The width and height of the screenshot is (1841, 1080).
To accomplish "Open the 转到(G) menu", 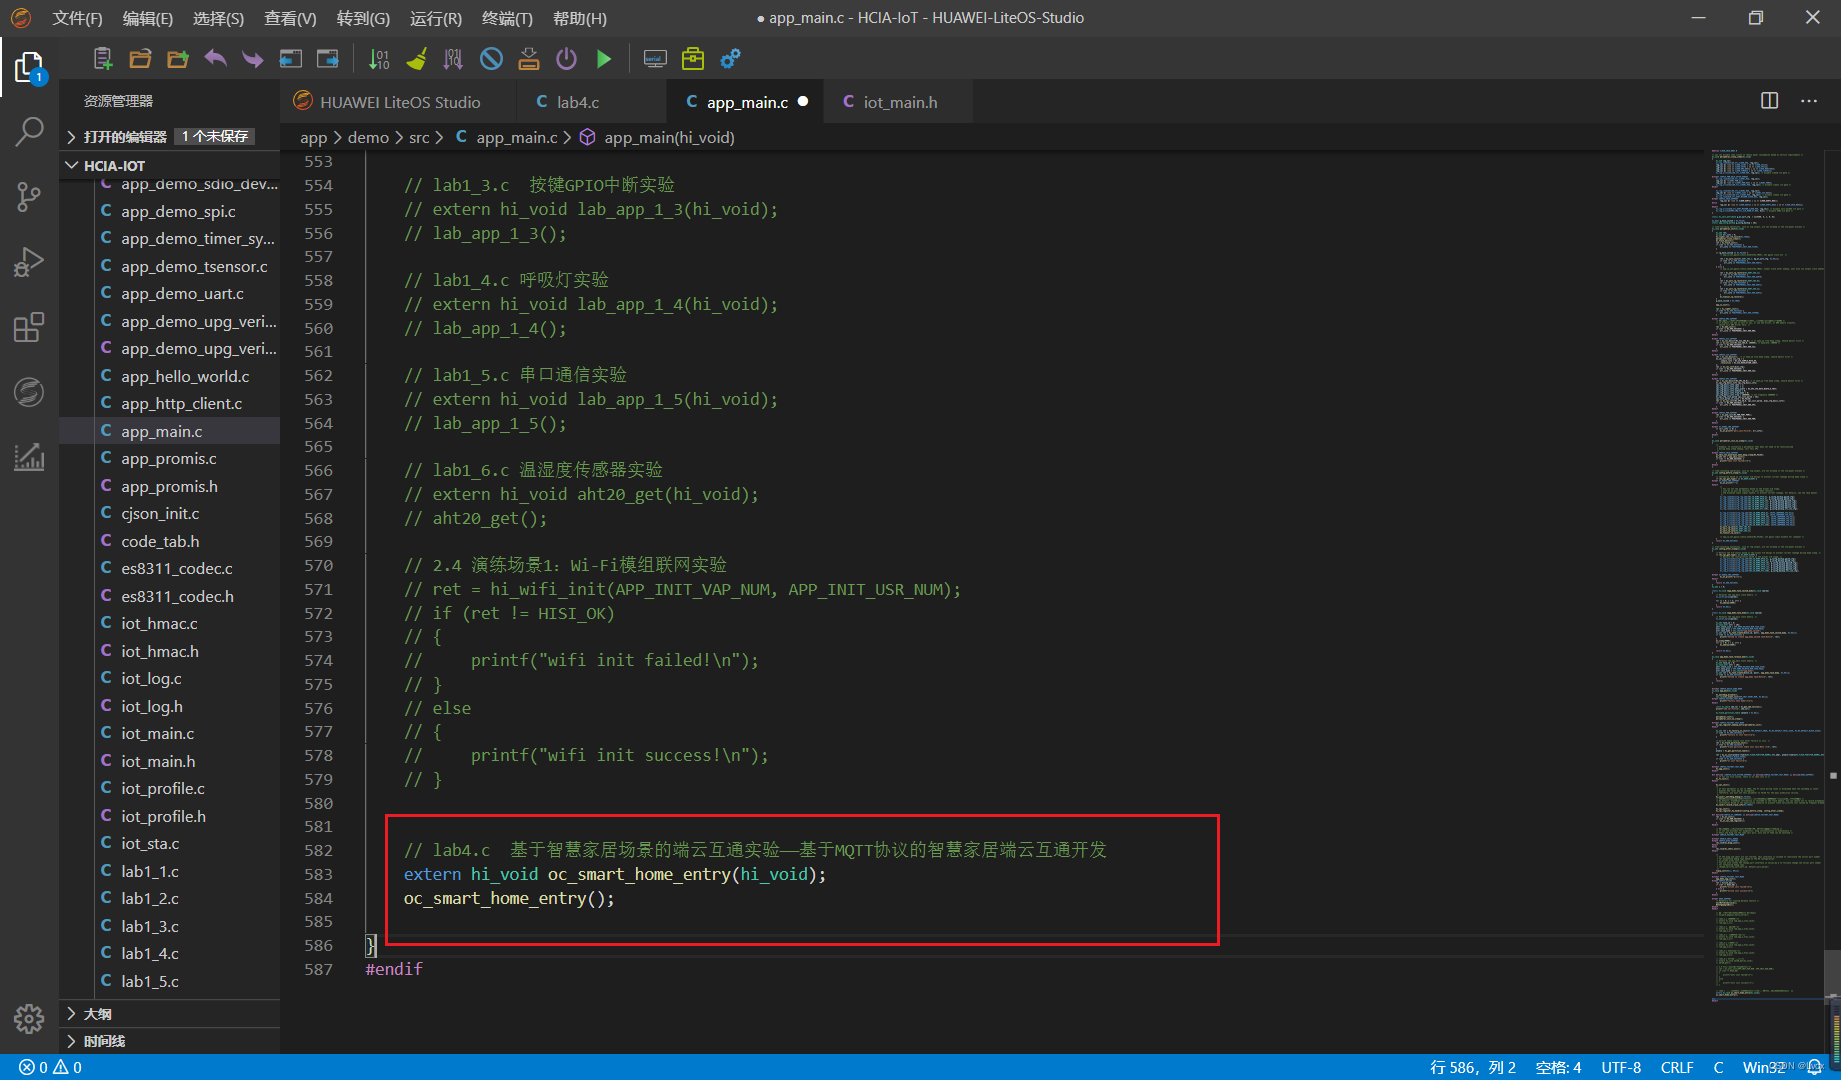I will tap(363, 18).
